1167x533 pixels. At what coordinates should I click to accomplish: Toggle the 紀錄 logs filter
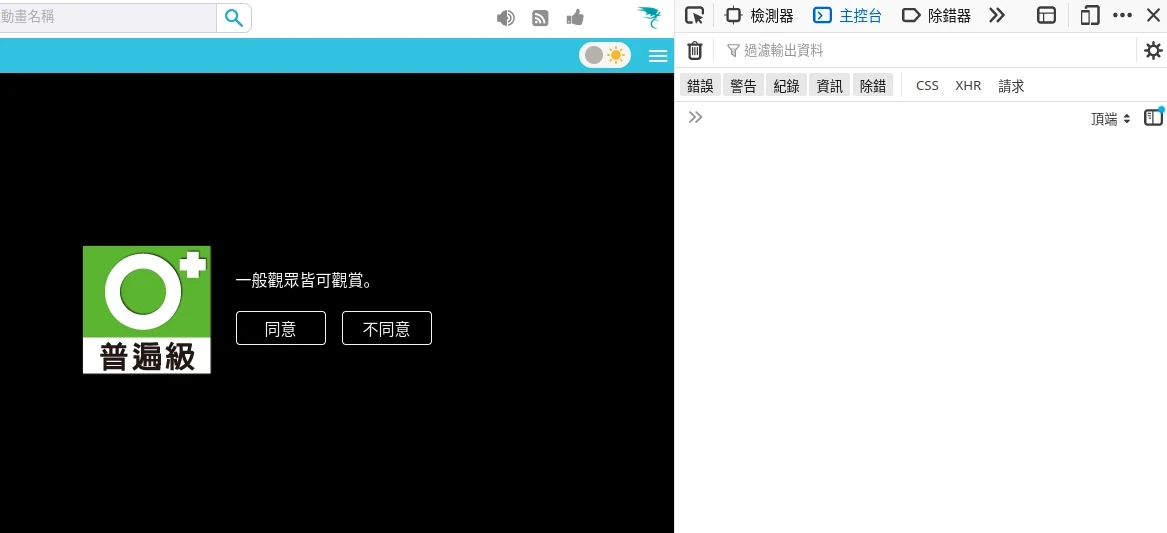787,86
